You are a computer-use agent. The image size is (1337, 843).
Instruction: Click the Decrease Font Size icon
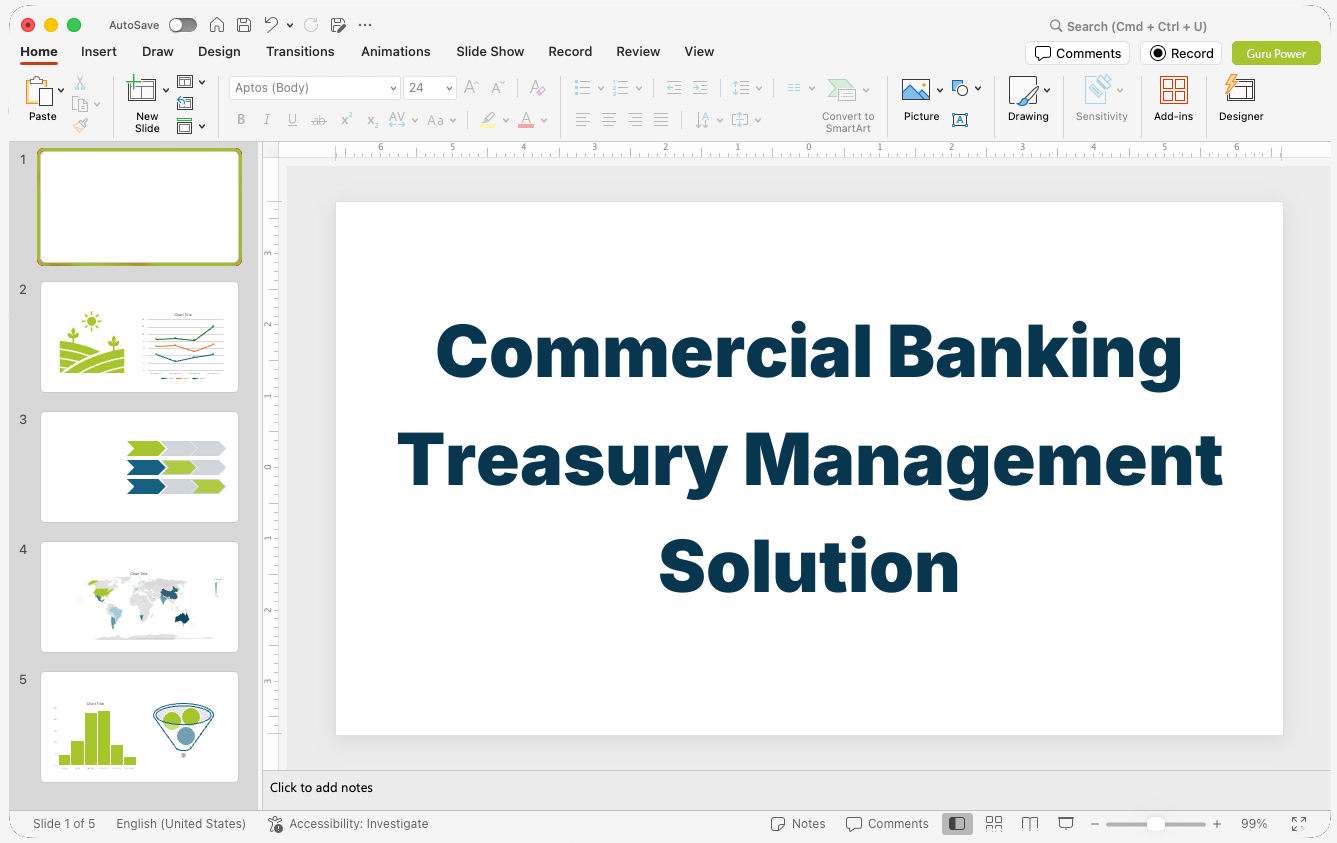498,88
